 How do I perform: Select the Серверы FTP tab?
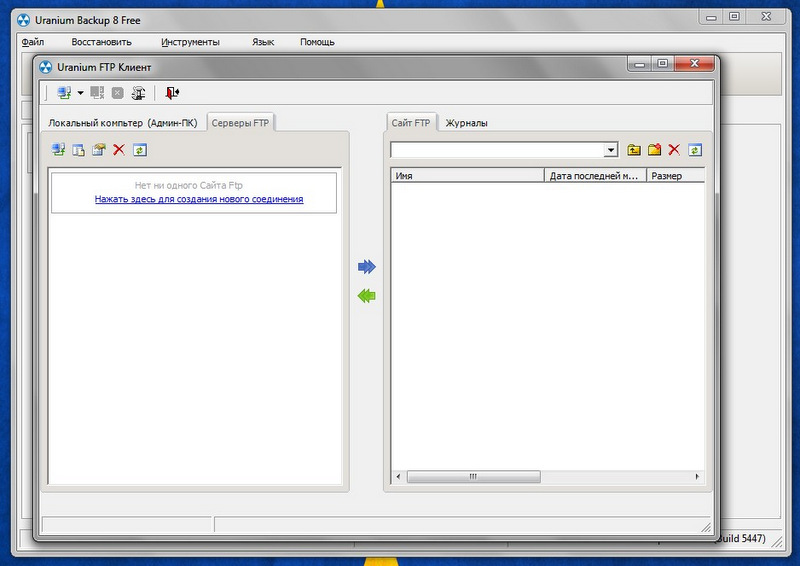pos(240,123)
